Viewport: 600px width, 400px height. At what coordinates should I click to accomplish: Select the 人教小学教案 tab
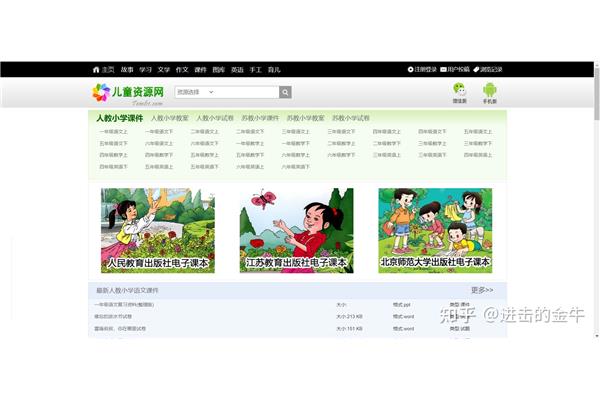point(170,118)
